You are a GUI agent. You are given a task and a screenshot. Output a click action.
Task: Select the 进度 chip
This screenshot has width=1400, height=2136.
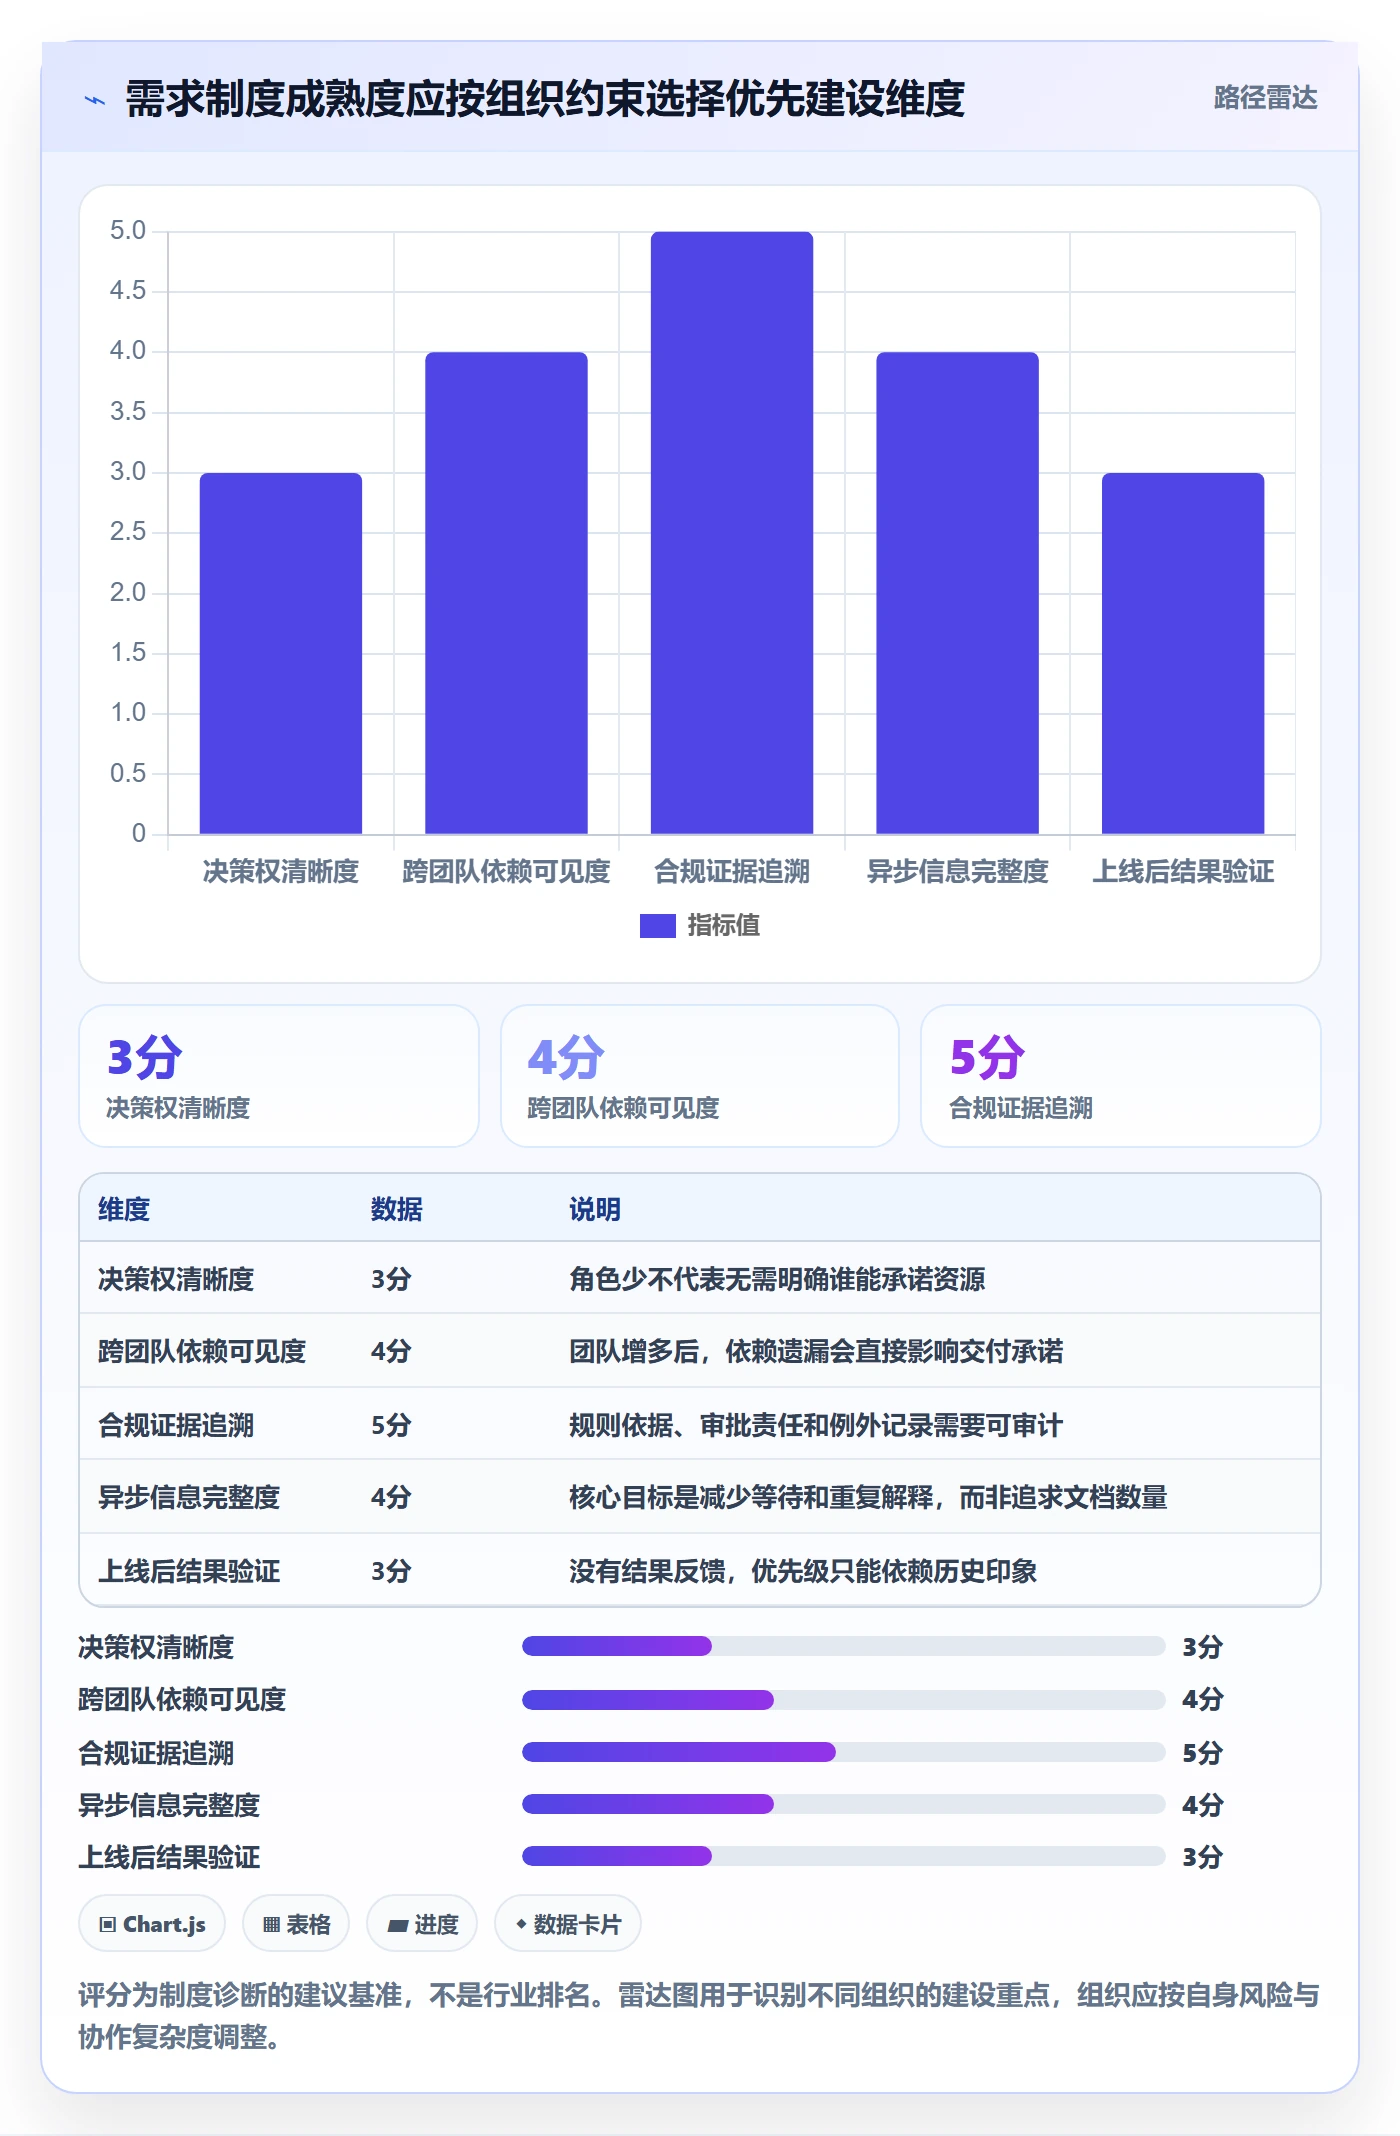coord(422,1923)
